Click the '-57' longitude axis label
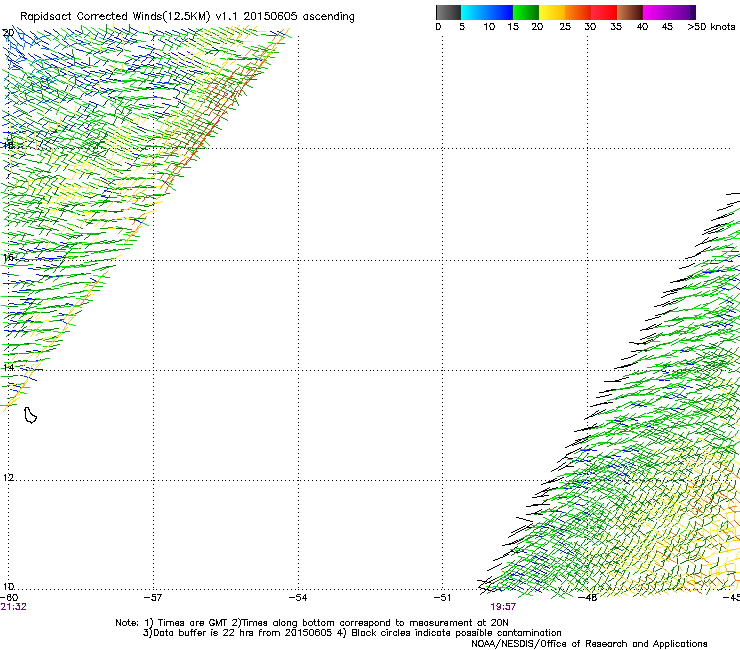The height and width of the screenshot is (650, 740). [x=153, y=597]
